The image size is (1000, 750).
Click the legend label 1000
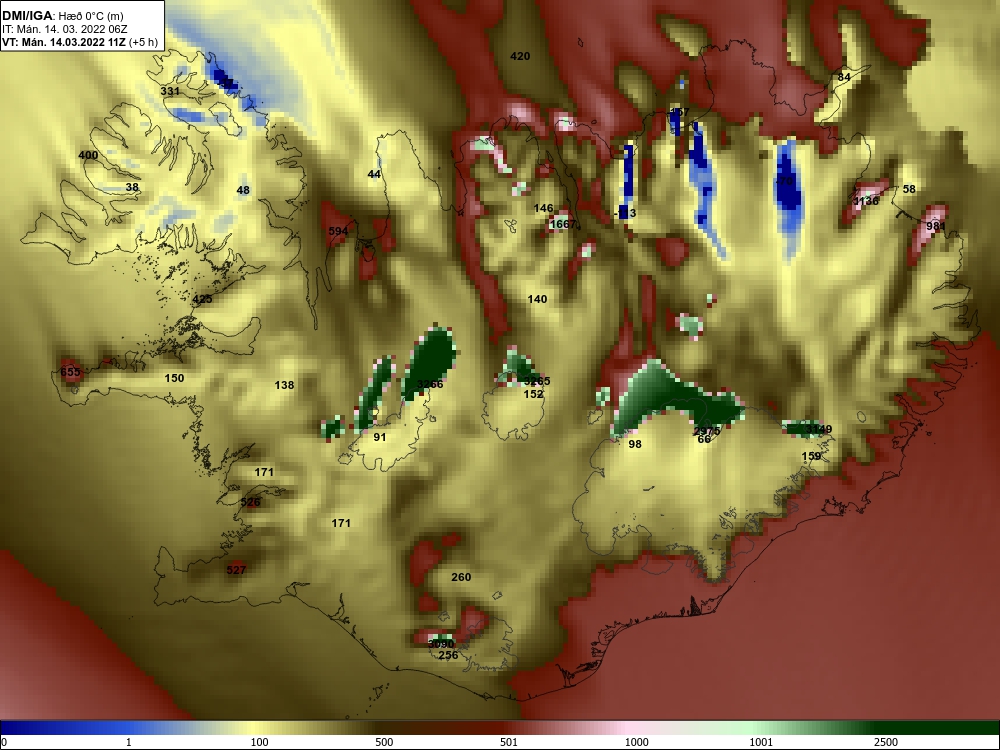tap(637, 742)
